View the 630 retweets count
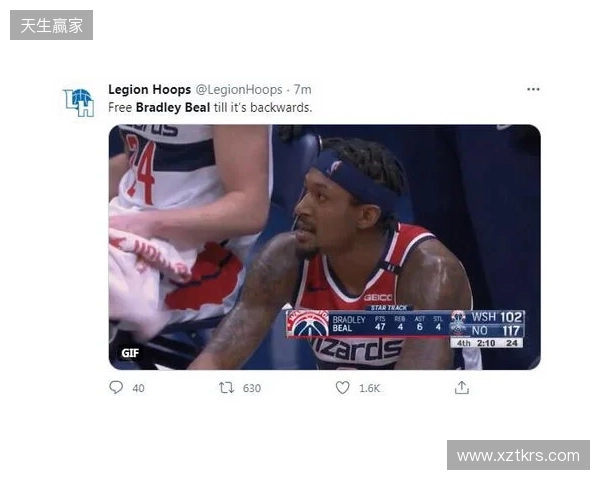The width and height of the screenshot is (600, 480). coord(252,388)
